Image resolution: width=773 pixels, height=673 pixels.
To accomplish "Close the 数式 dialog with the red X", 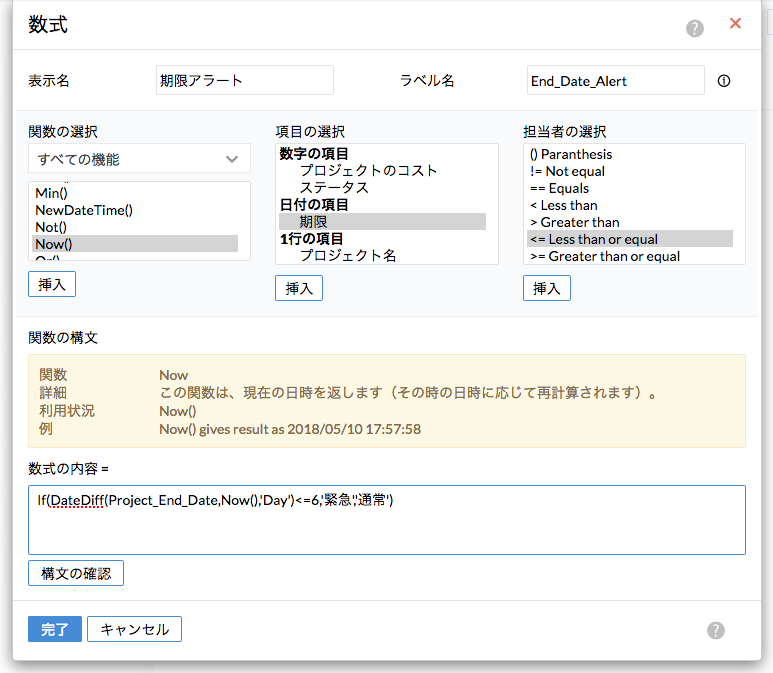I will point(735,23).
